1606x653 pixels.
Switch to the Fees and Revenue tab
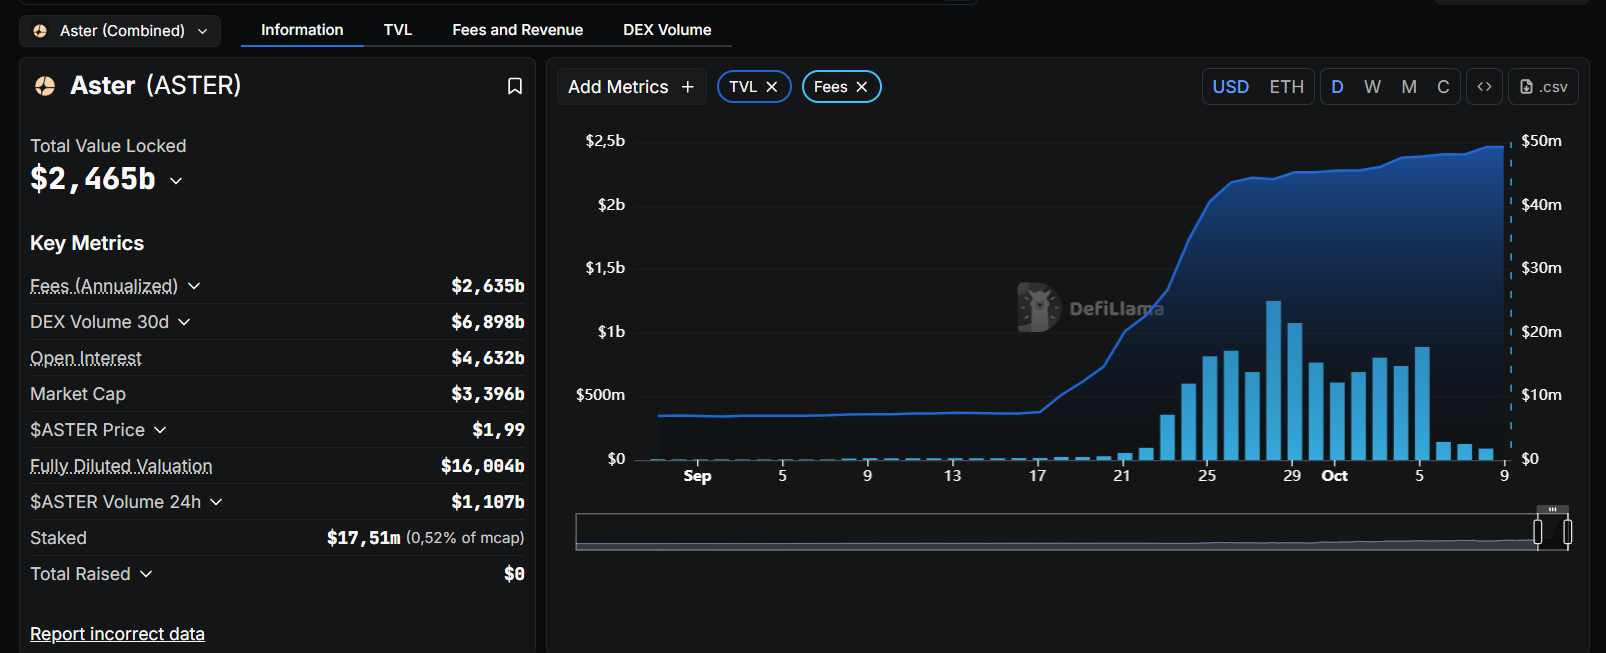click(517, 30)
